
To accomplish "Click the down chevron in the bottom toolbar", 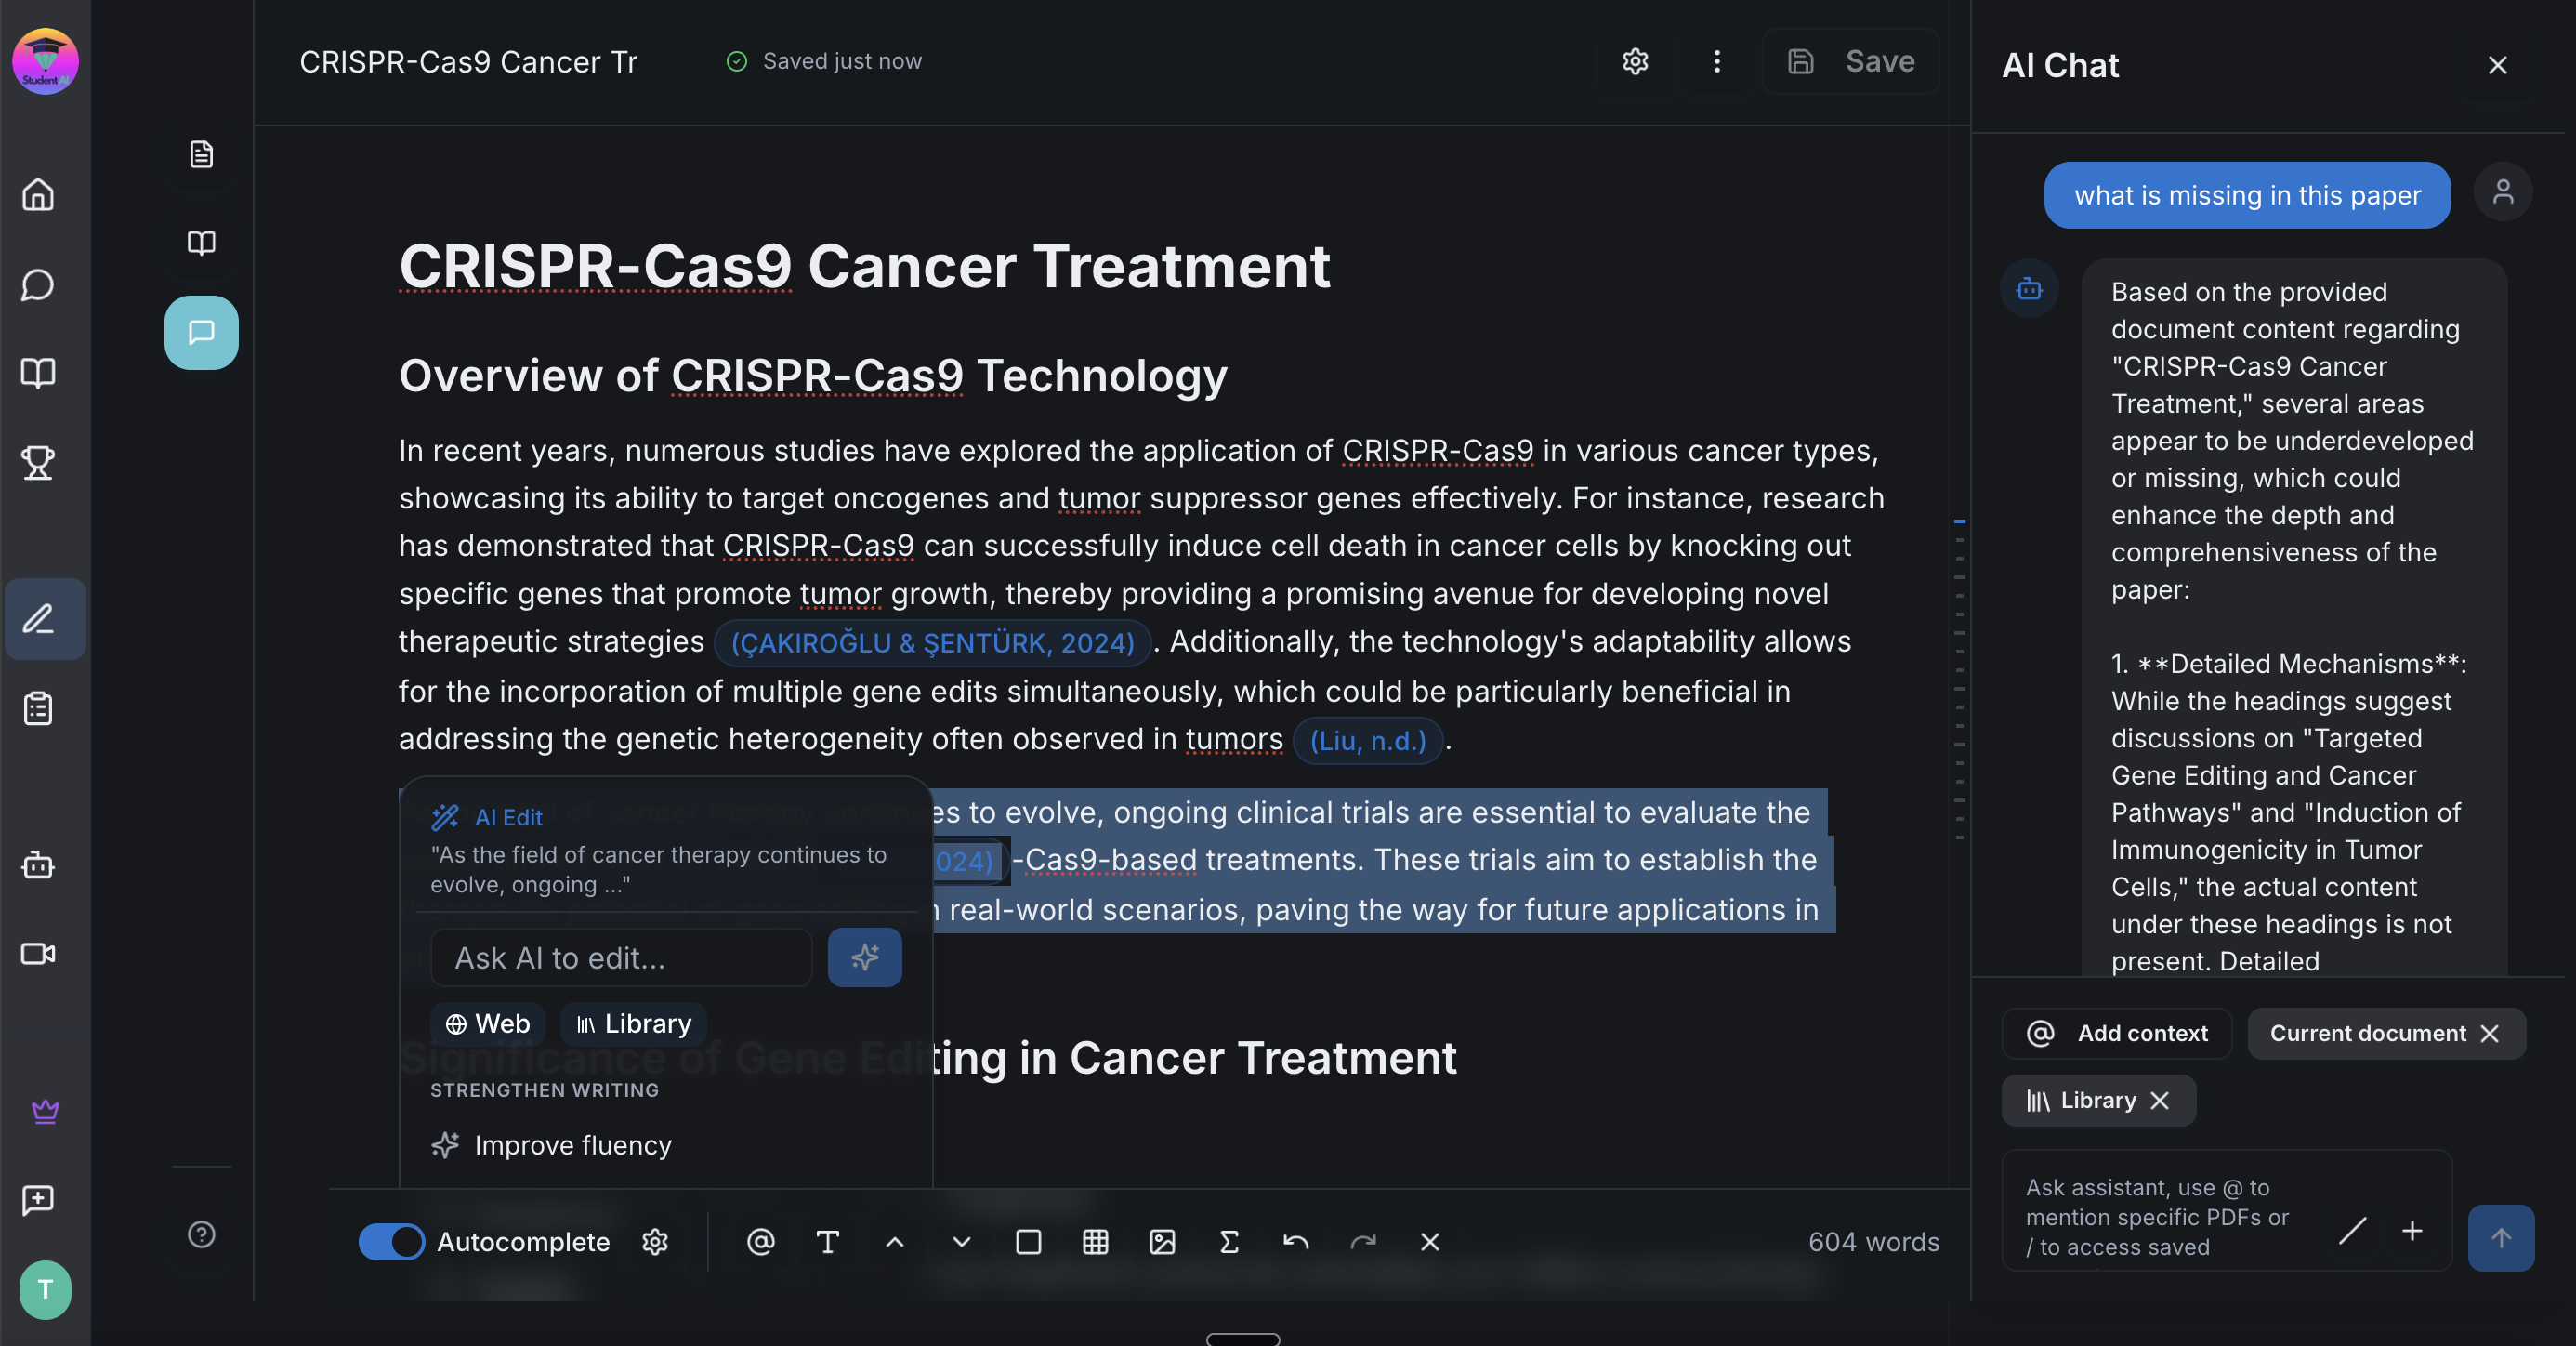I will click(961, 1242).
